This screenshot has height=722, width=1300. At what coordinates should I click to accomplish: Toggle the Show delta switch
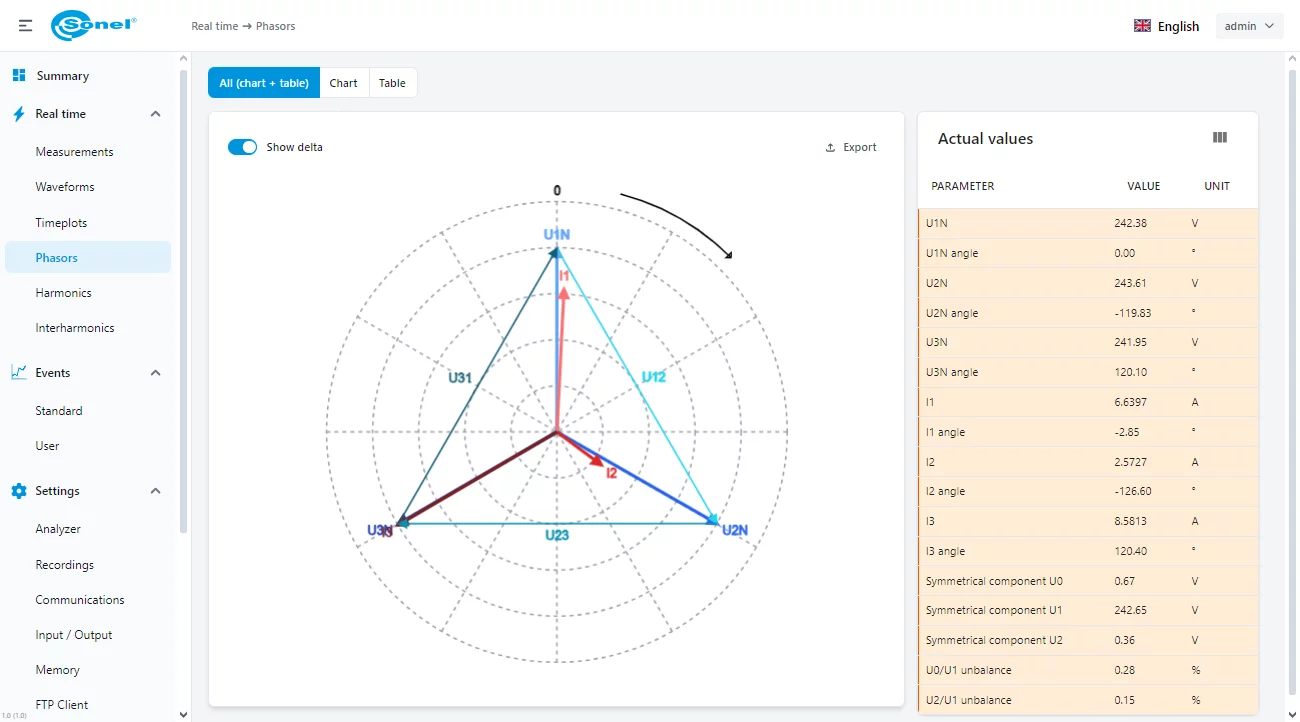point(243,147)
